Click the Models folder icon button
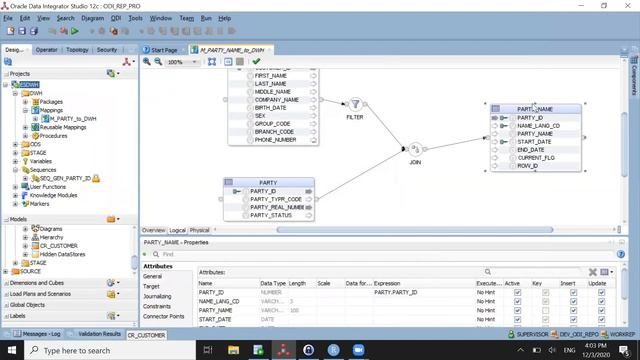640x360 pixels. tap(111, 219)
